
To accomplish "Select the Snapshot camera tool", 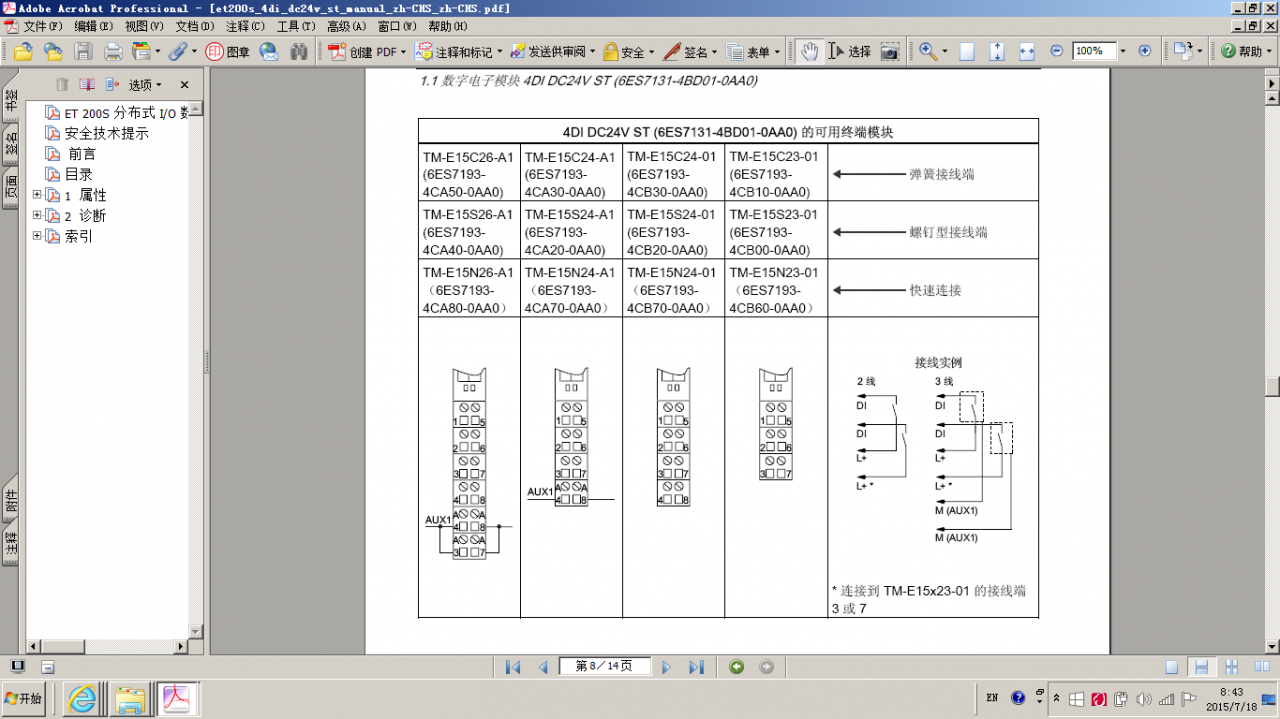I will click(x=890, y=51).
